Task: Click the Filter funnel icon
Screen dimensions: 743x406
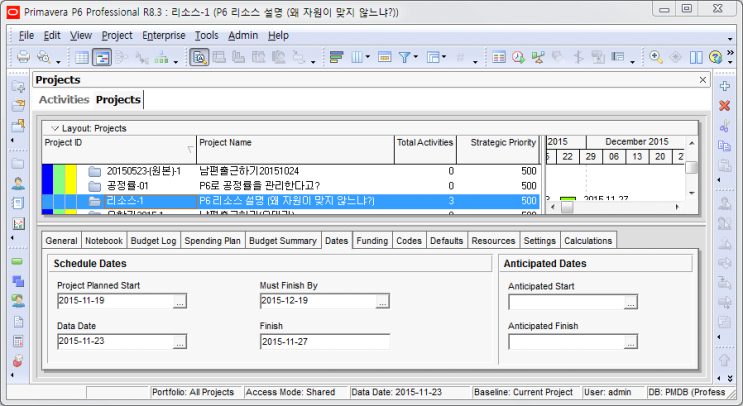Action: coord(404,57)
